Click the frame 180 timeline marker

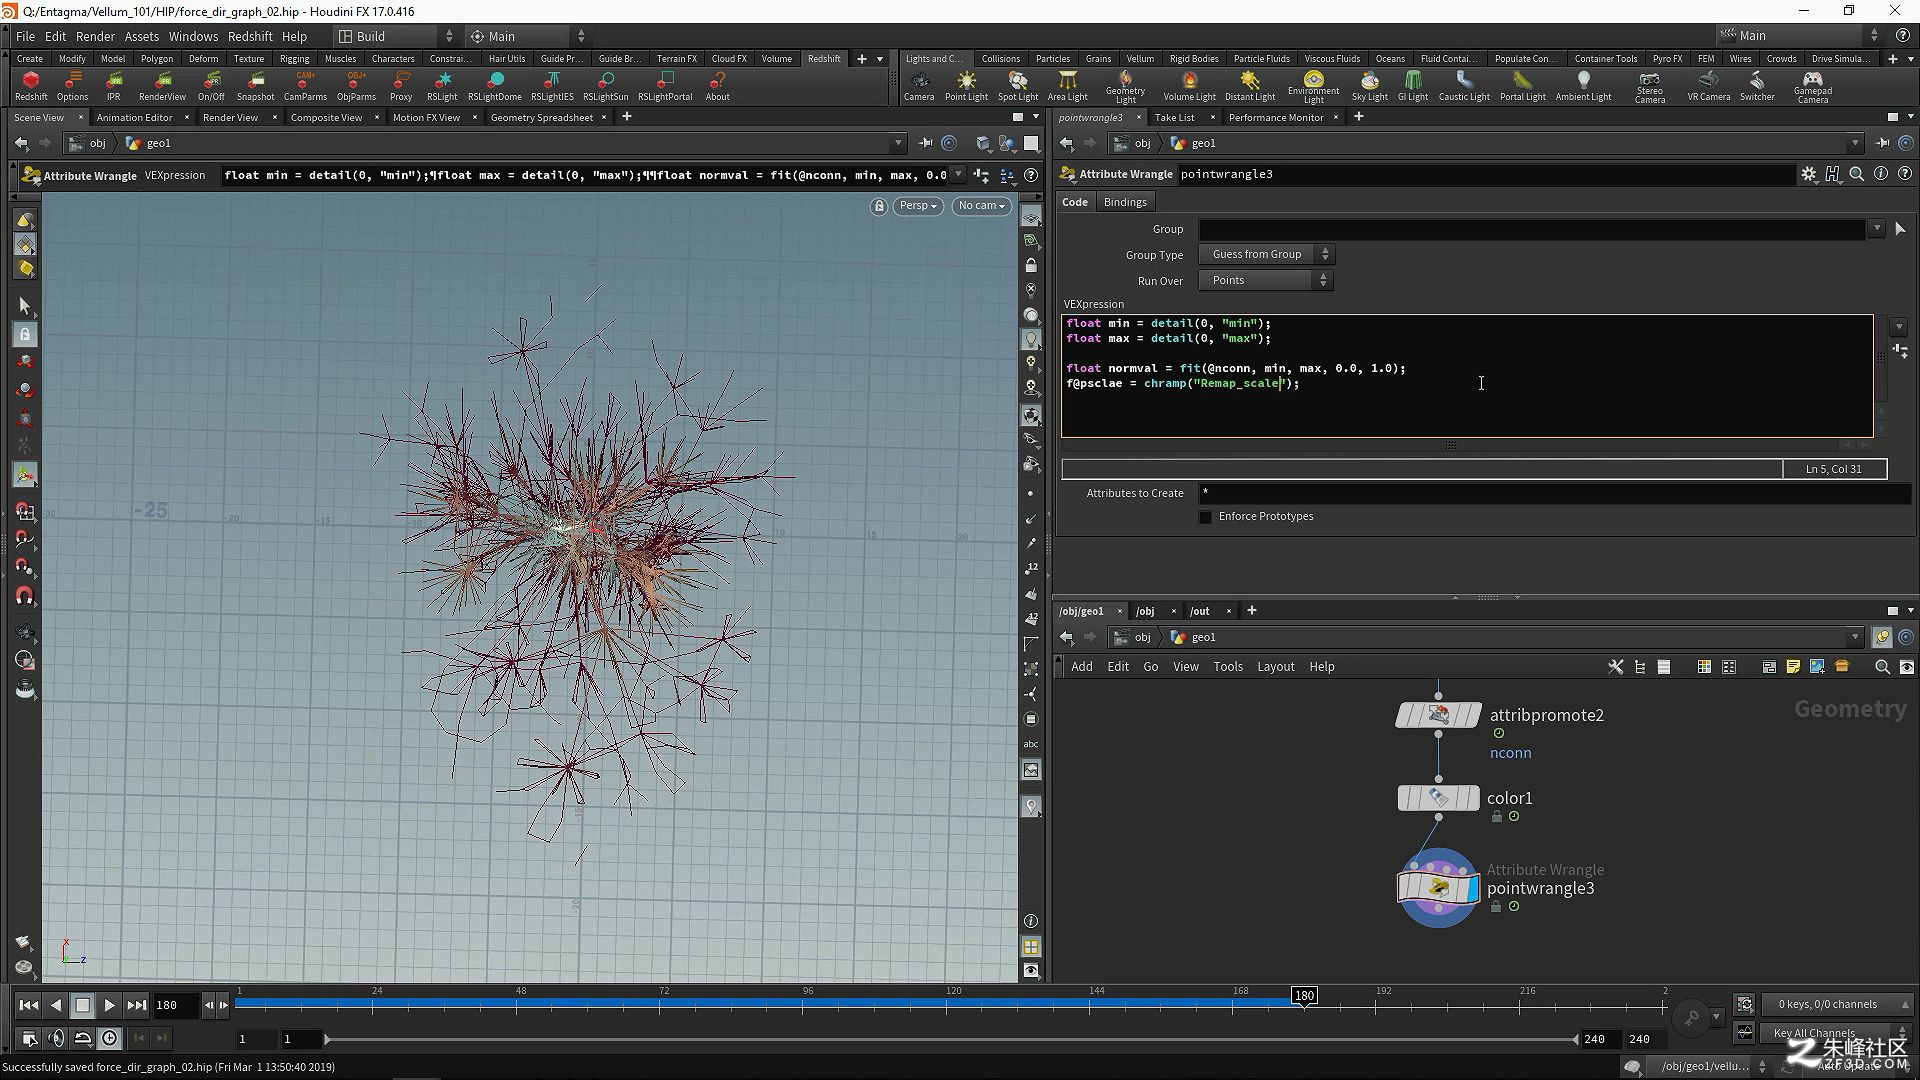[1304, 996]
